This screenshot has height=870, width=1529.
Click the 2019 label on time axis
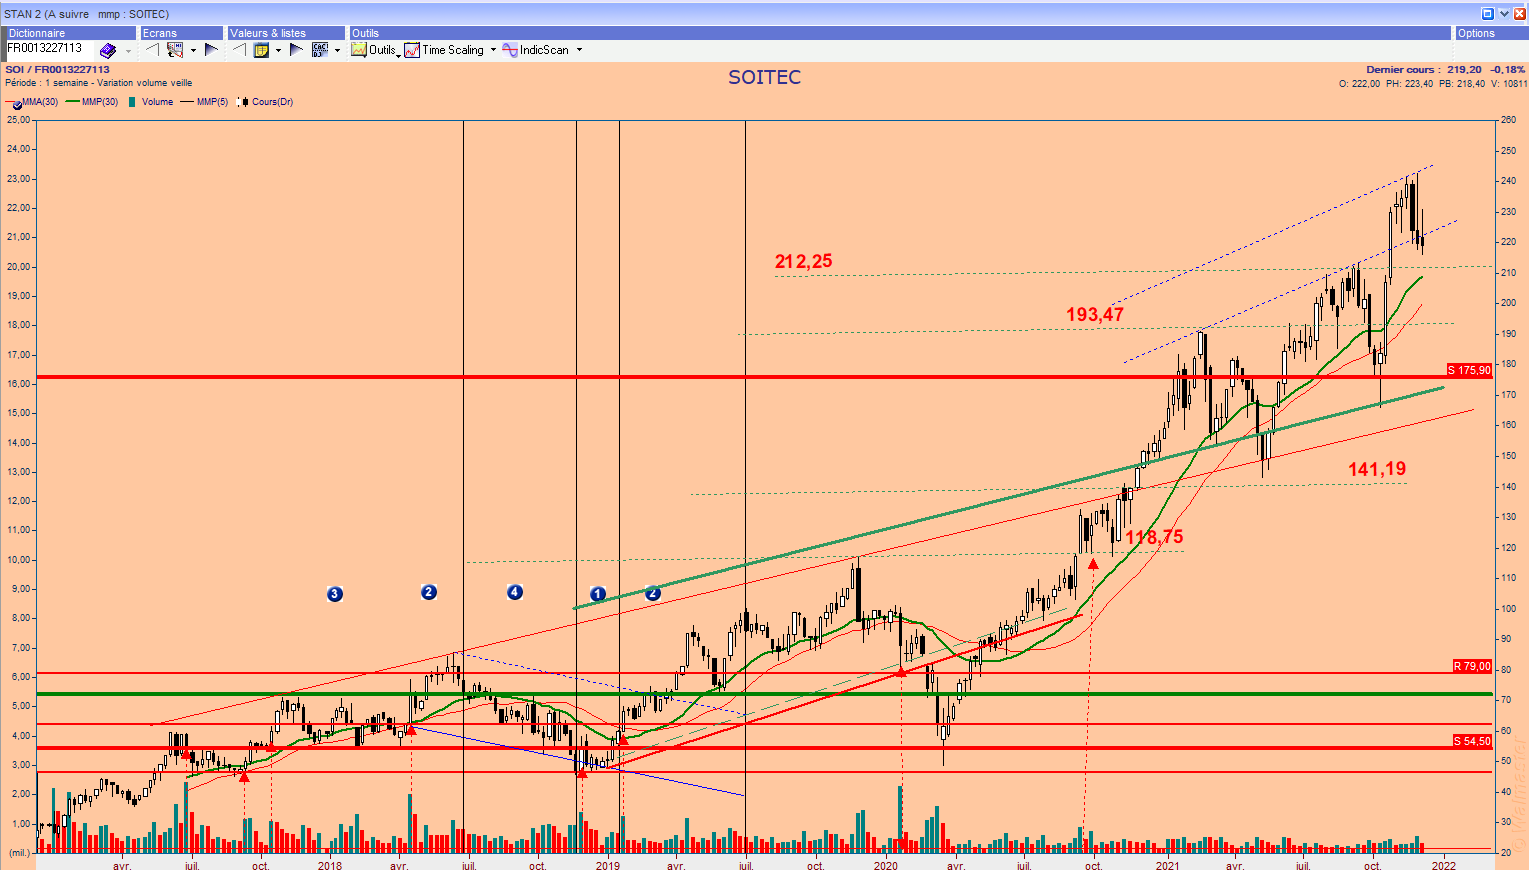[608, 866]
